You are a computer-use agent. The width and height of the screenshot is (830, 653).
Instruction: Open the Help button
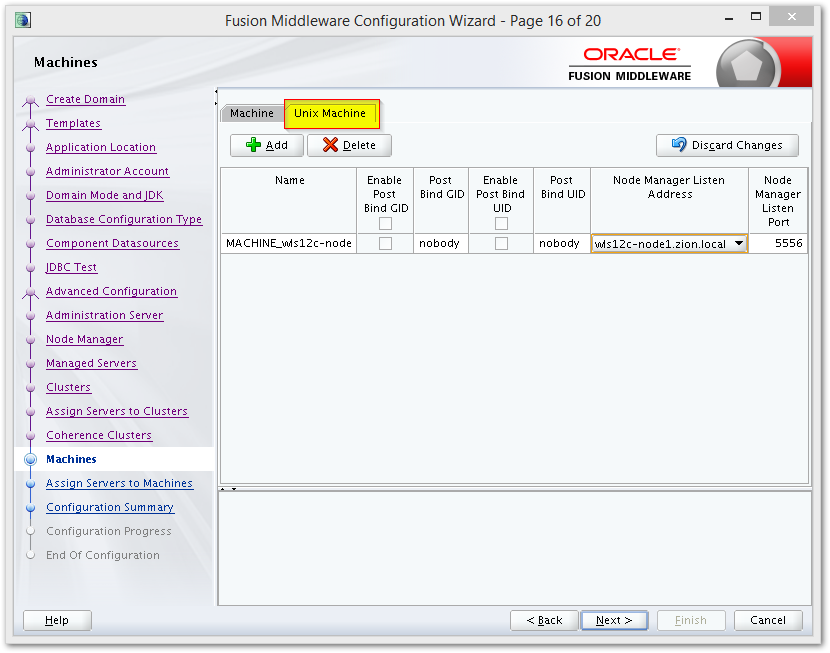57,620
